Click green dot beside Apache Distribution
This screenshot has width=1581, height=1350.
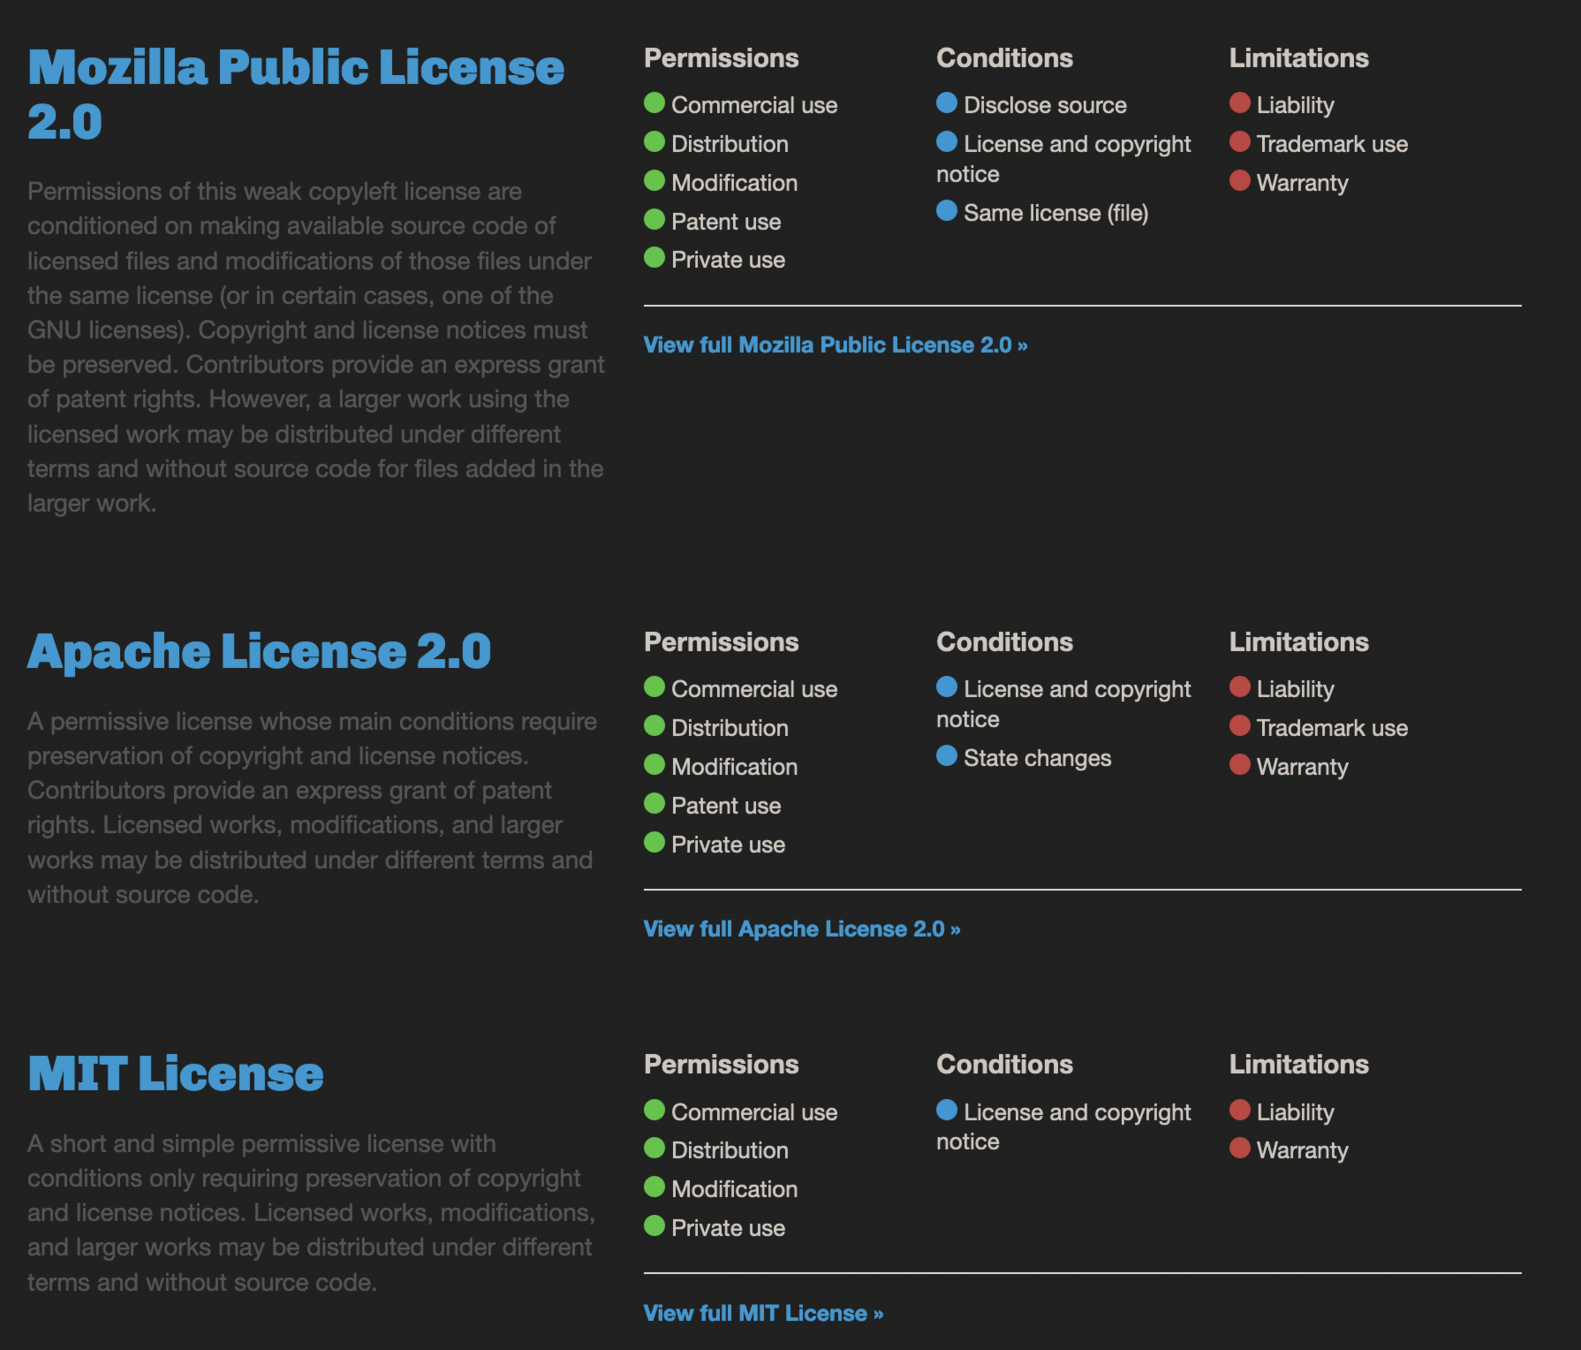tap(655, 726)
